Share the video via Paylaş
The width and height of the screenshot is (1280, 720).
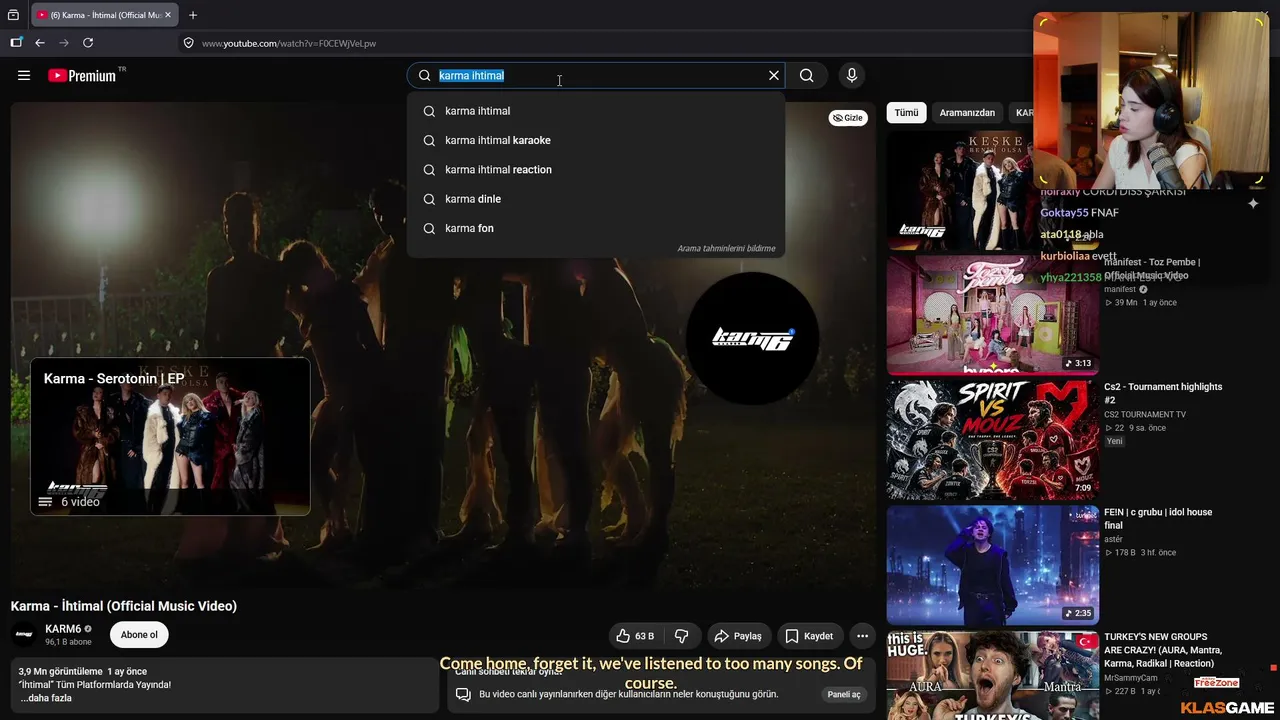[739, 636]
